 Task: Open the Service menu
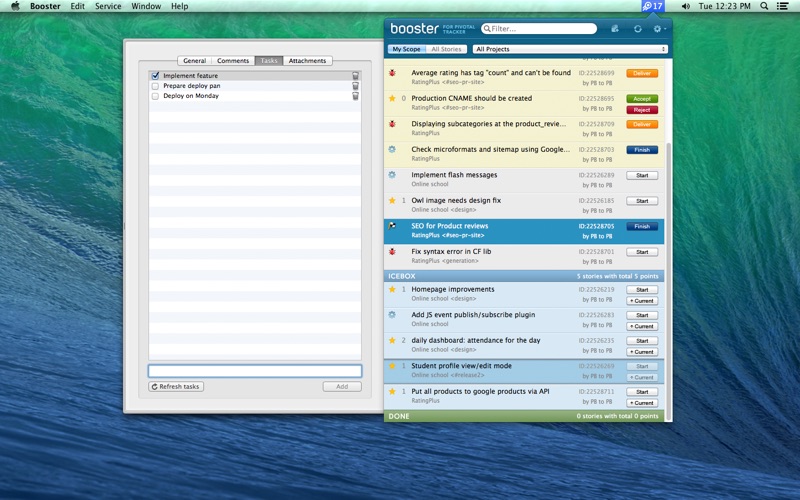[108, 6]
